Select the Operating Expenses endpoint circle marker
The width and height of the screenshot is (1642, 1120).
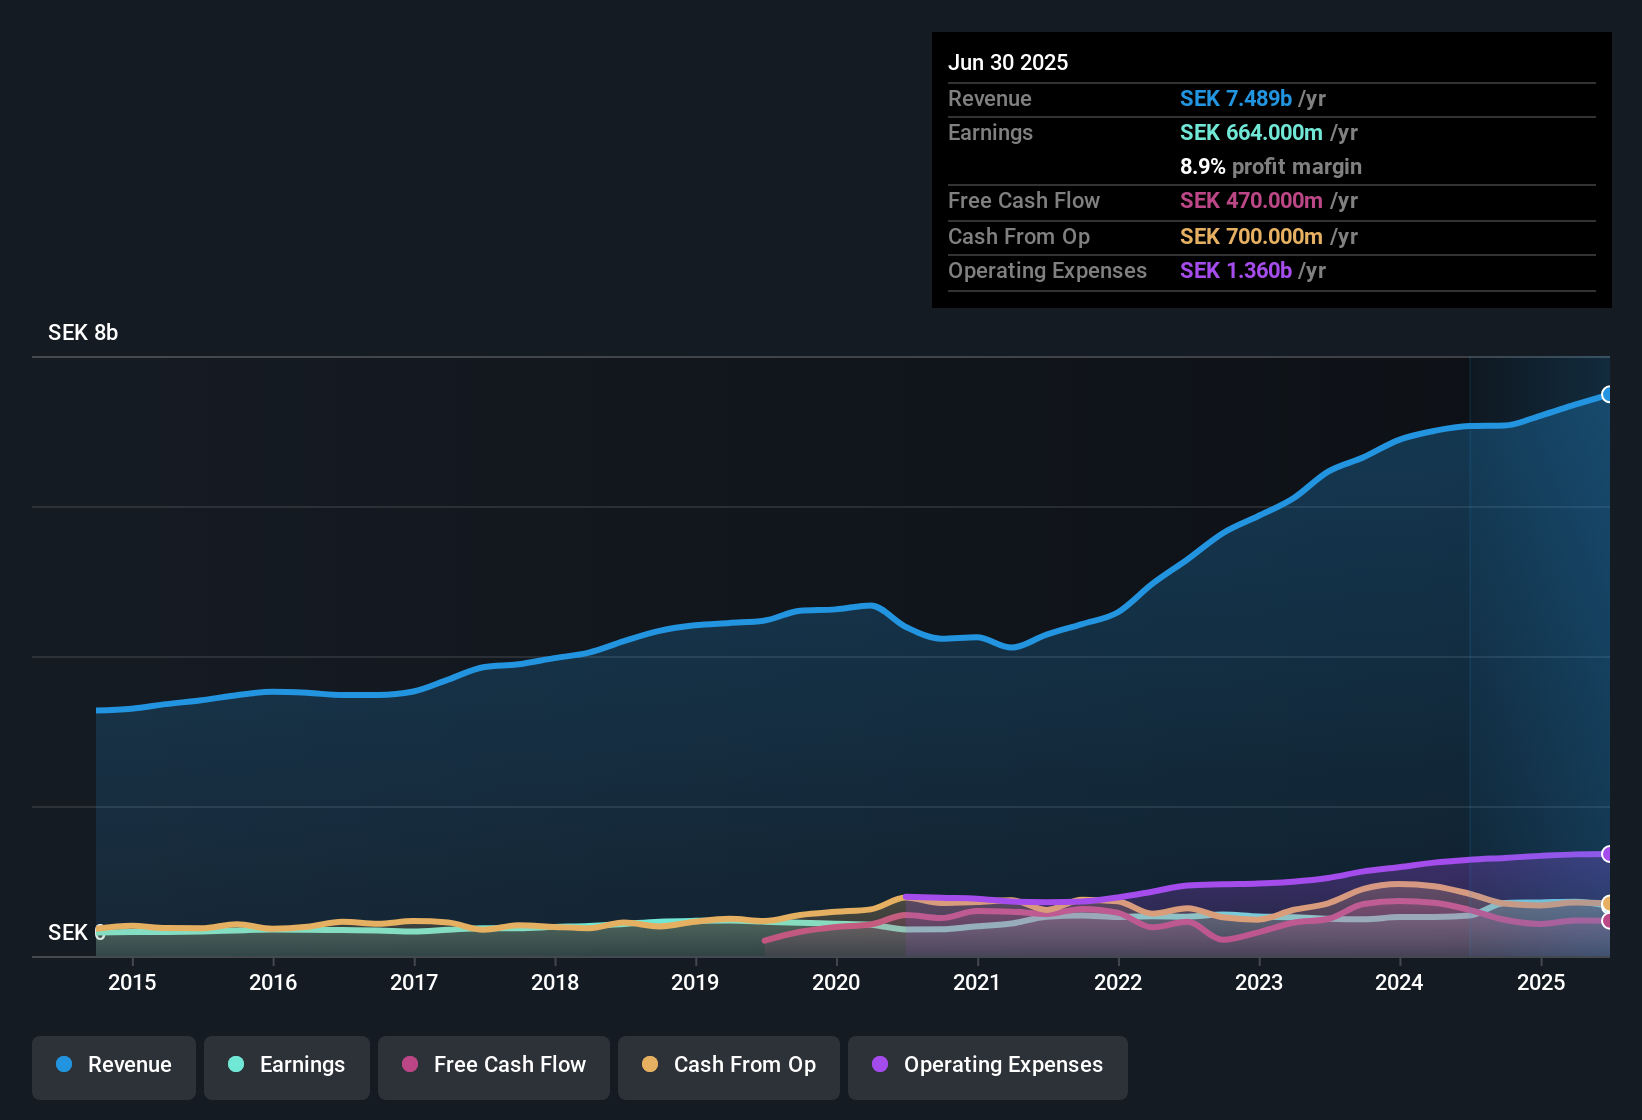click(x=1608, y=854)
